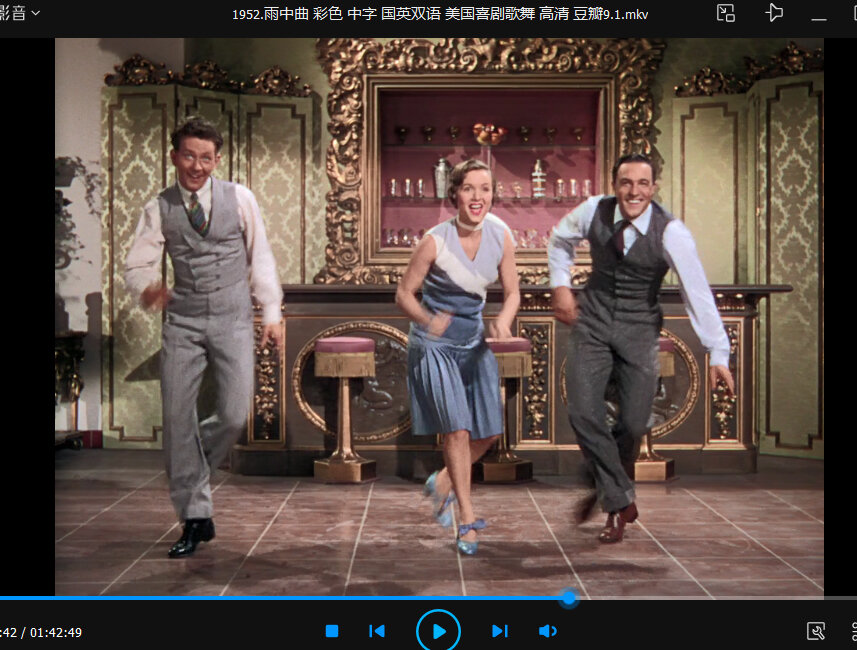This screenshot has width=857, height=650.
Task: Click the blue playback progress handle
Action: [x=569, y=598]
